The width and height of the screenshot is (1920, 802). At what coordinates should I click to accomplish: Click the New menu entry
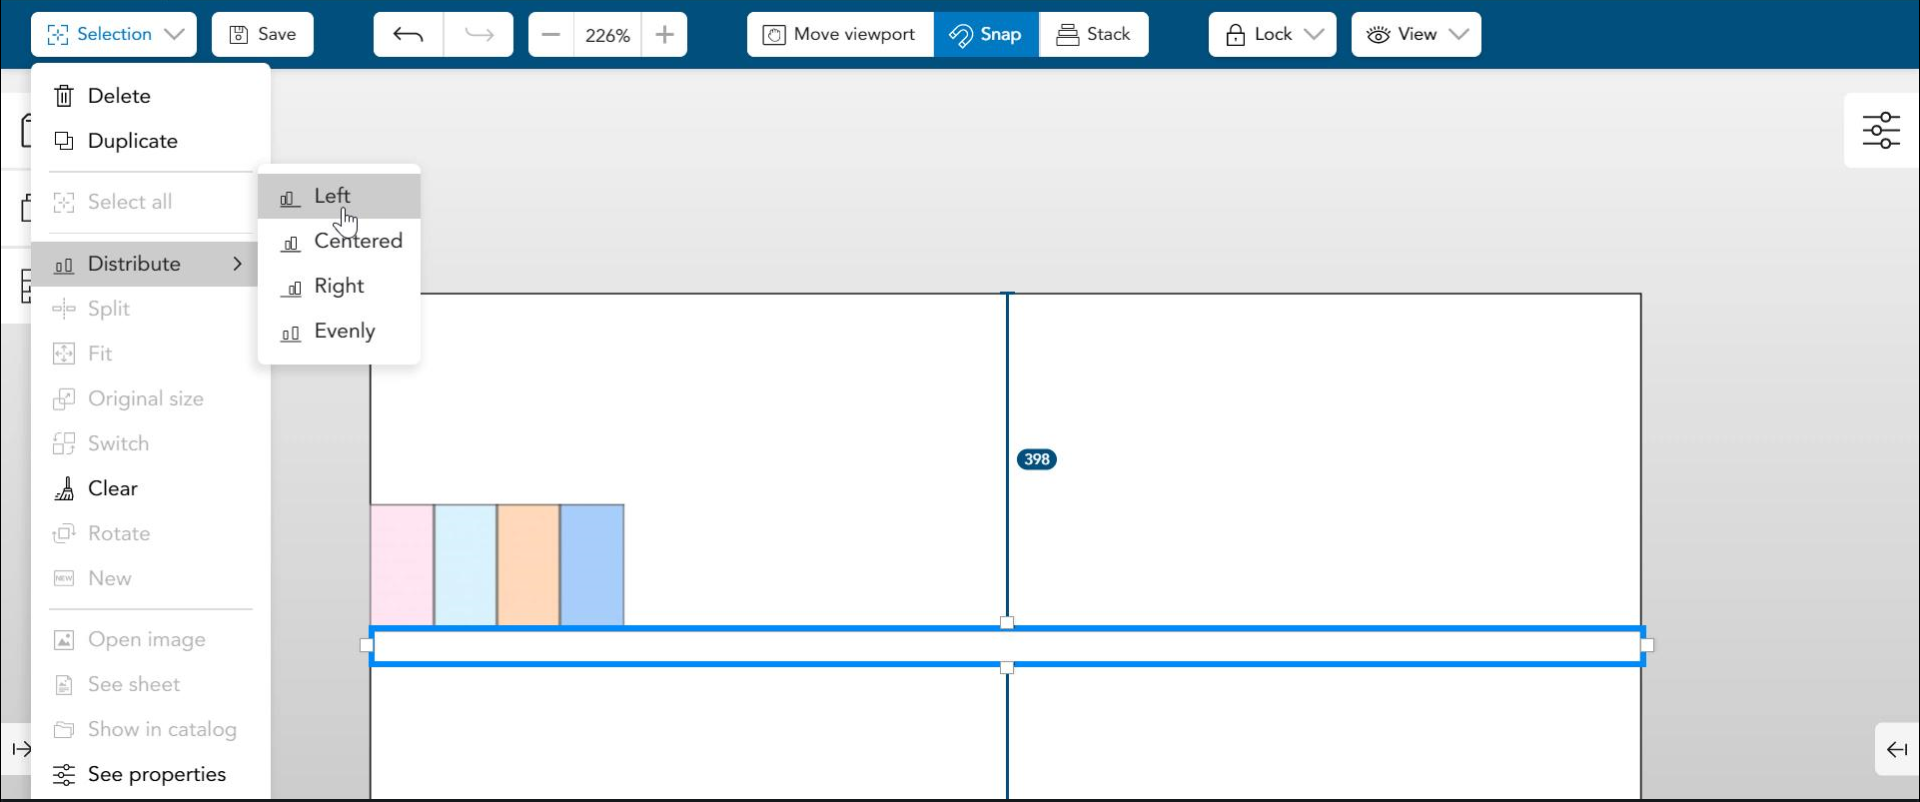(x=150, y=579)
